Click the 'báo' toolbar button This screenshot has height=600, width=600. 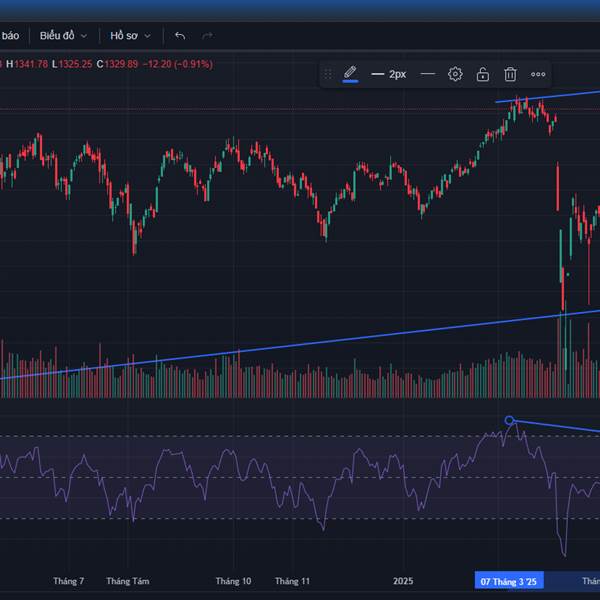coord(10,36)
